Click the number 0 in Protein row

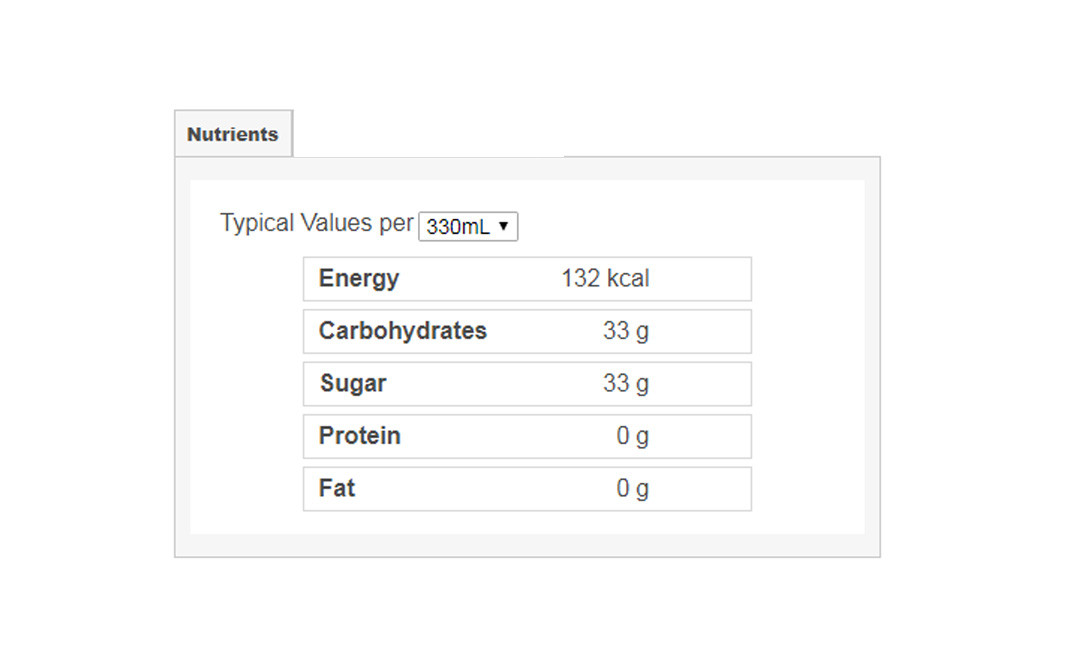tap(623, 436)
